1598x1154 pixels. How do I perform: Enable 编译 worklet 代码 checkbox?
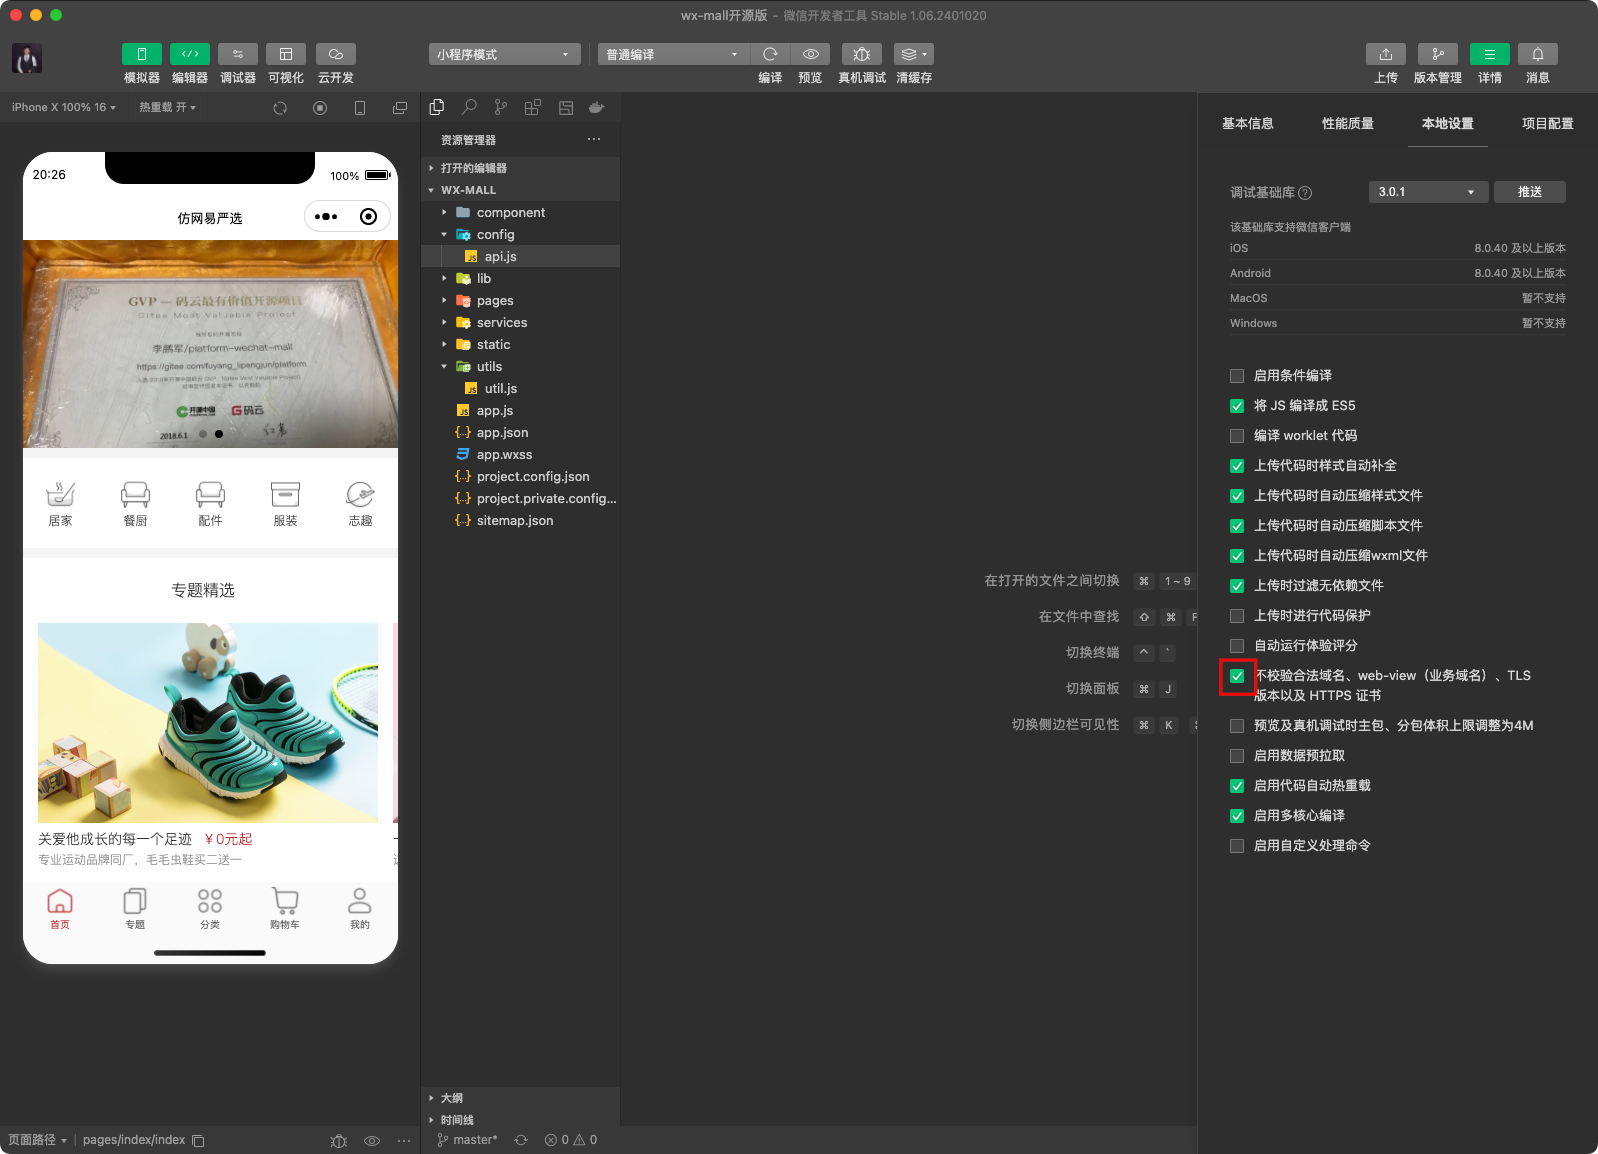[1237, 436]
